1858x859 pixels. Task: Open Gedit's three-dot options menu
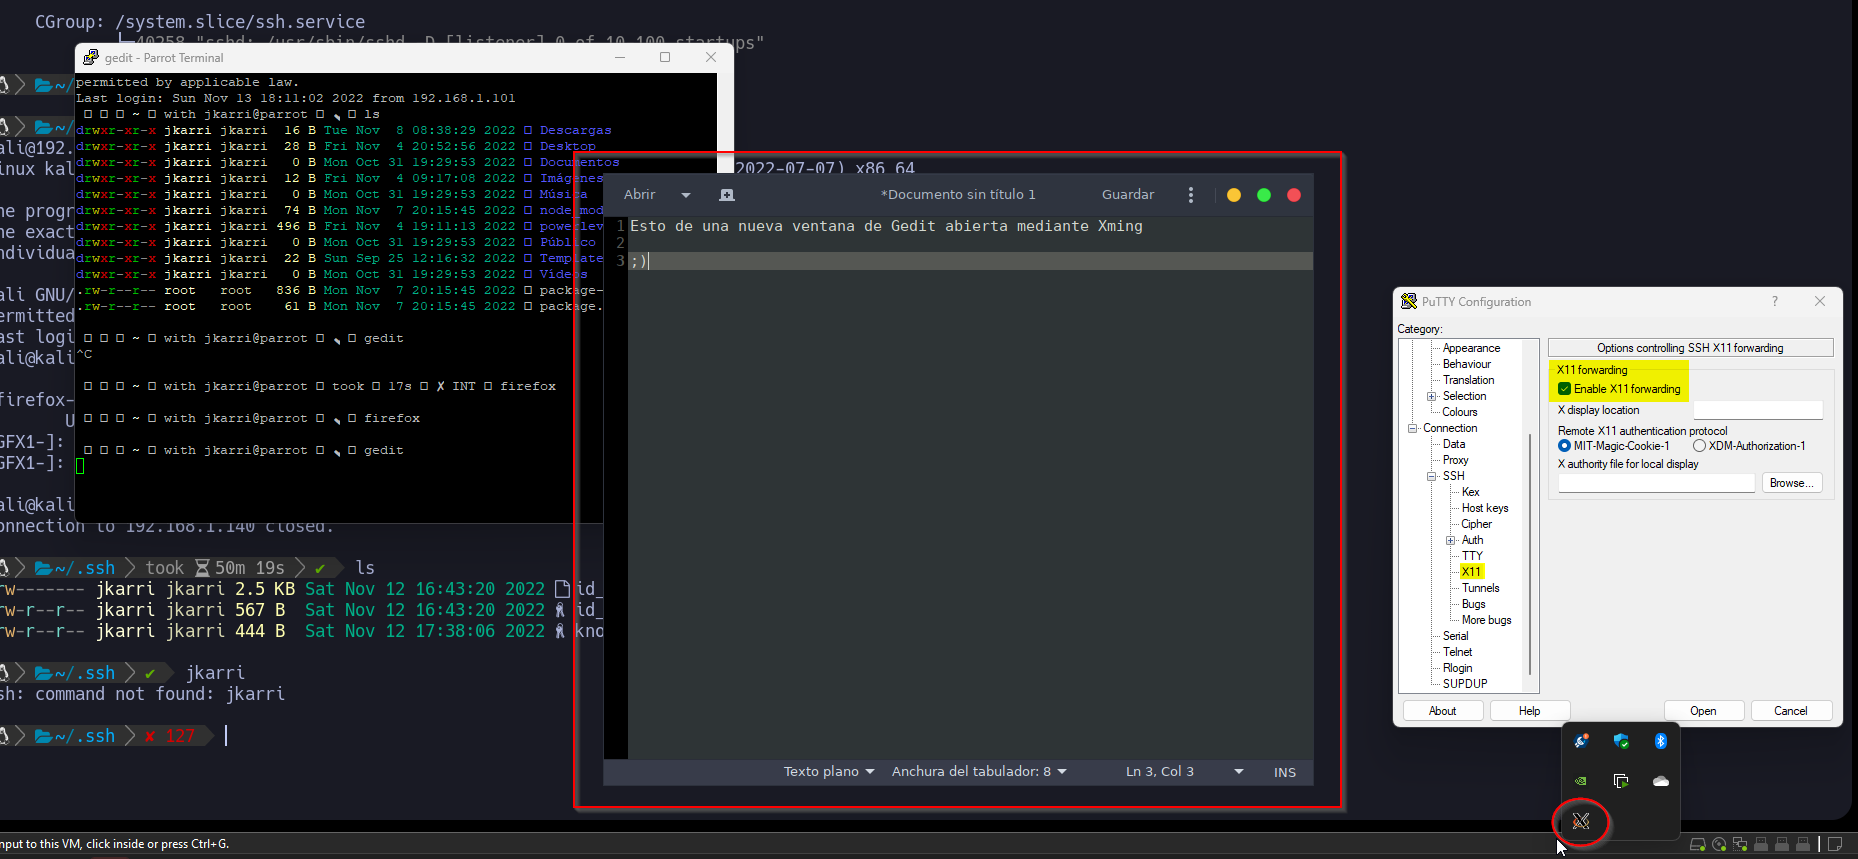click(x=1190, y=195)
